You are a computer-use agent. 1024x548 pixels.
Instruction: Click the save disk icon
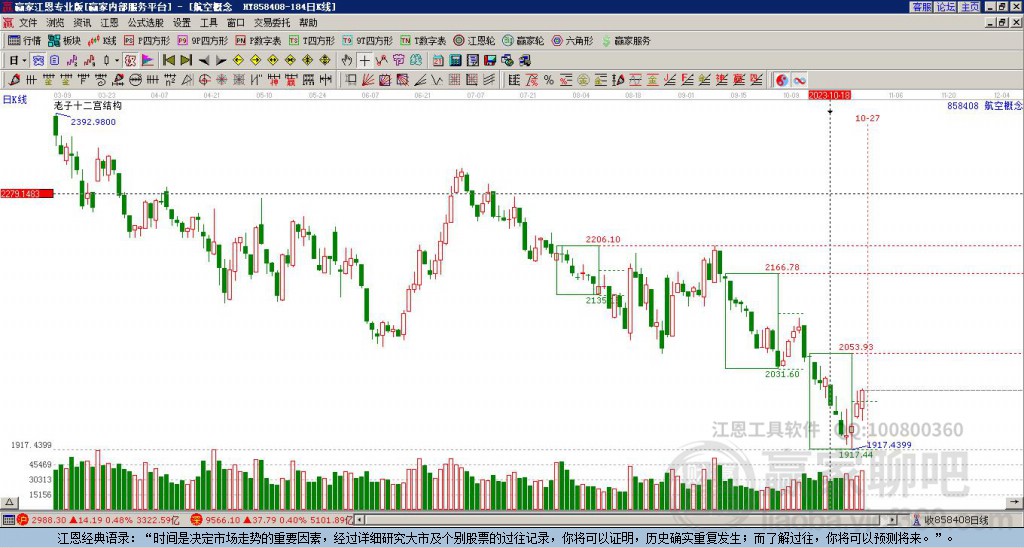490,60
